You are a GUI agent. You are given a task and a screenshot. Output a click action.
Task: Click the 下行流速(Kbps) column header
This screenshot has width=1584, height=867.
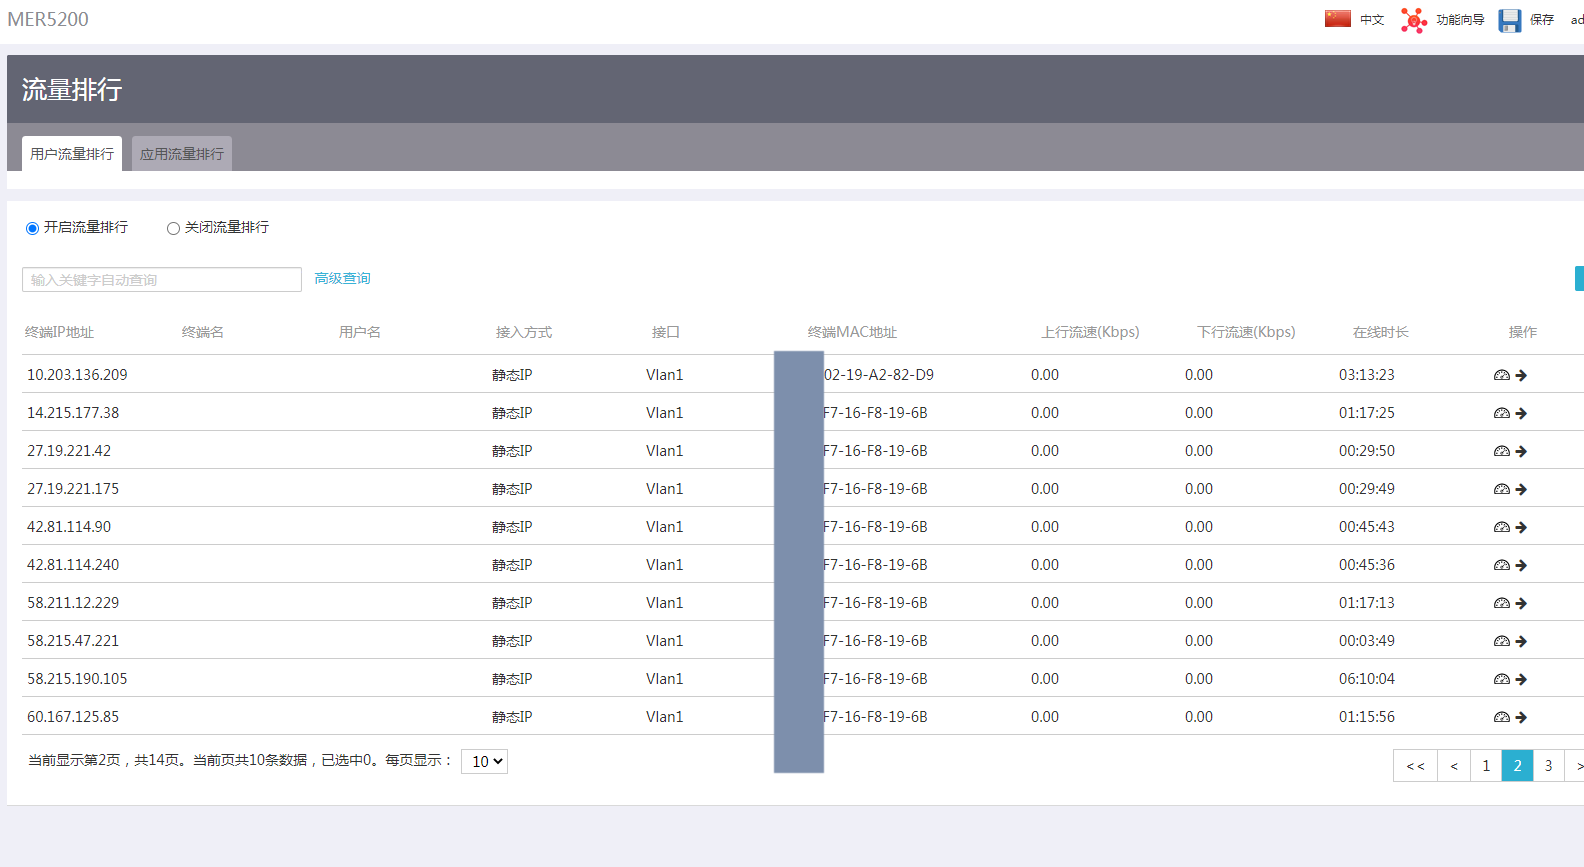[1247, 332]
